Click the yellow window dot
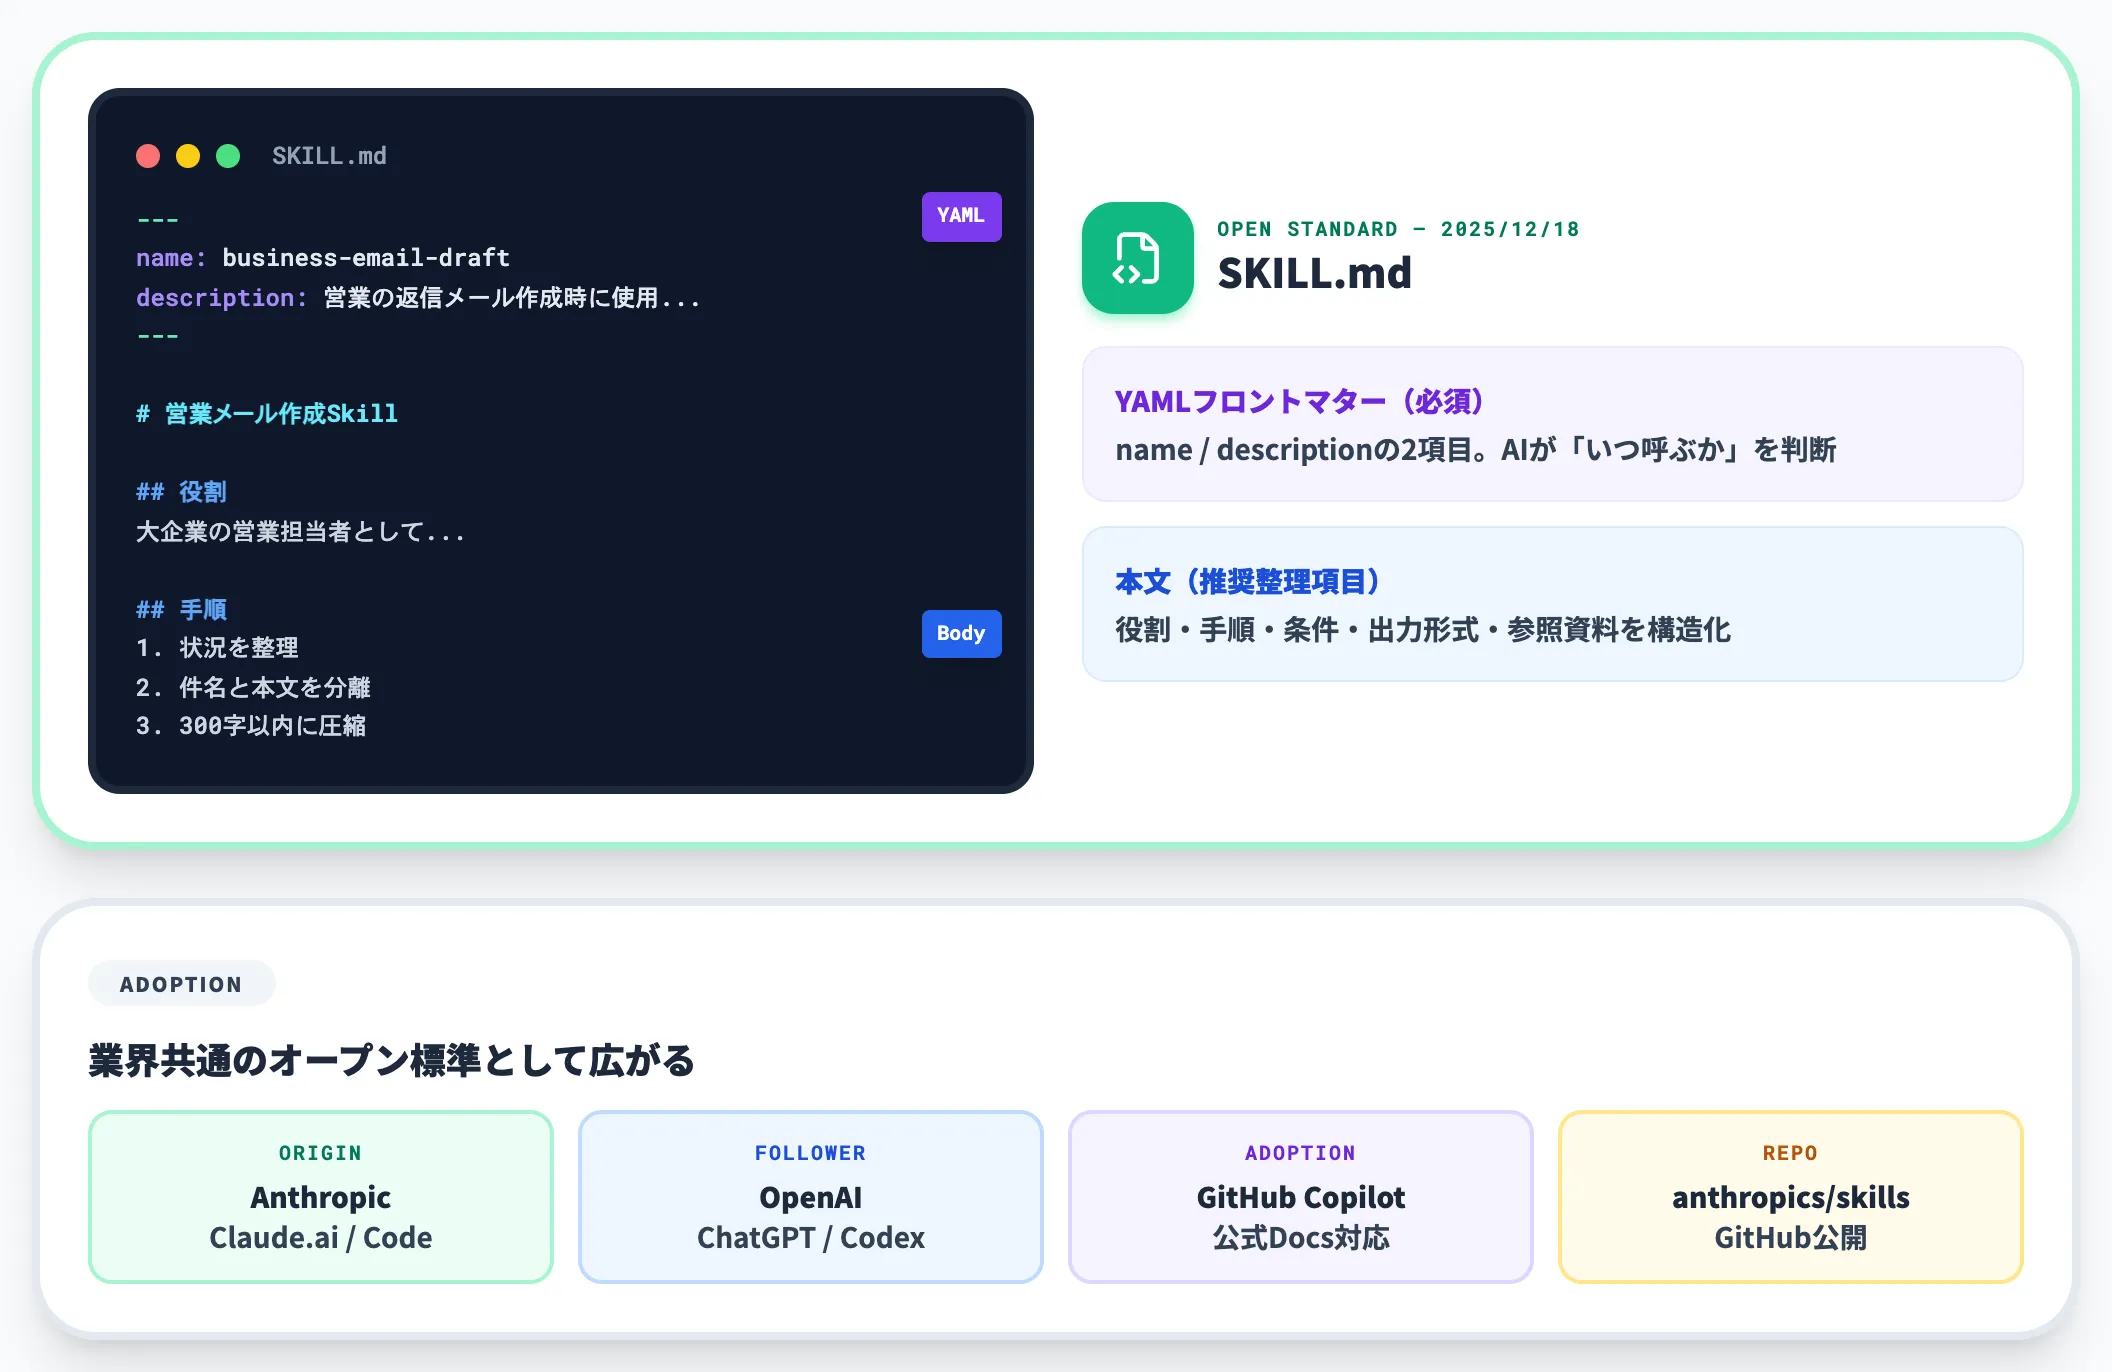The image size is (2112, 1372). coord(188,156)
